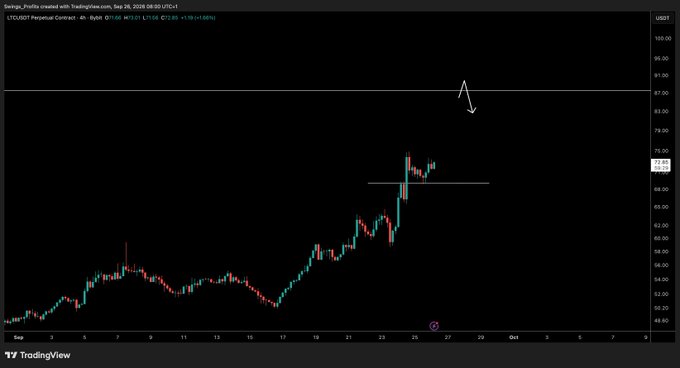The image size is (680, 368).
Task: Click the 65.00 price axis label
Action: point(662,207)
